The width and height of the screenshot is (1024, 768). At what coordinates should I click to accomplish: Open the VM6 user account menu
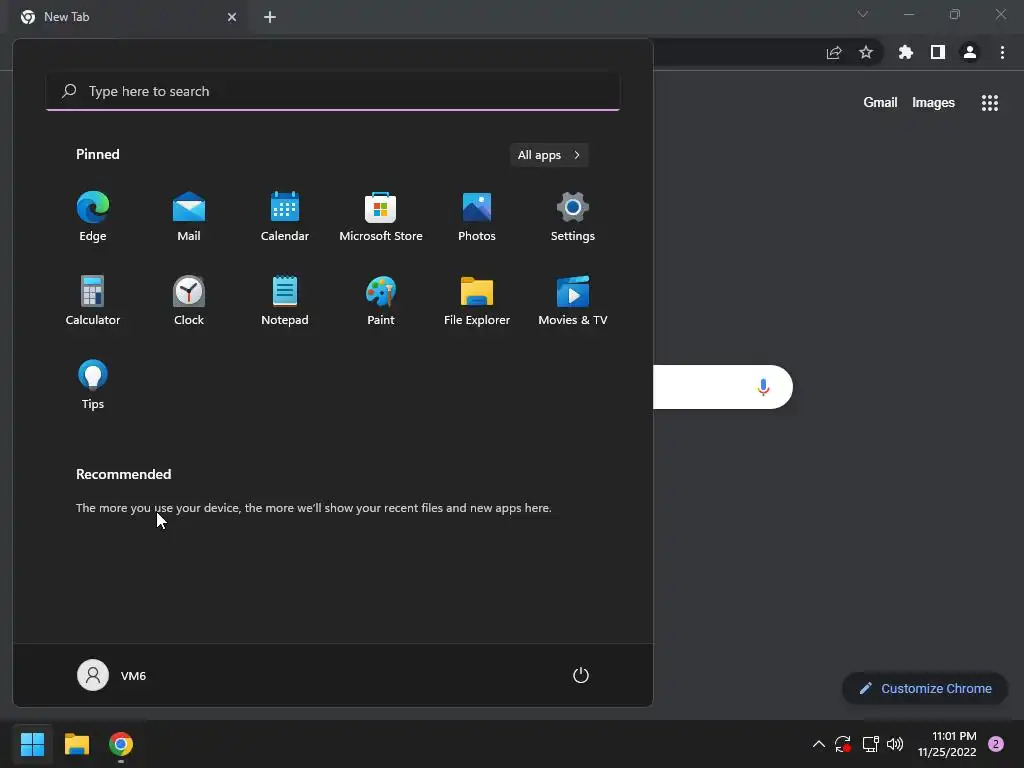[x=112, y=675]
